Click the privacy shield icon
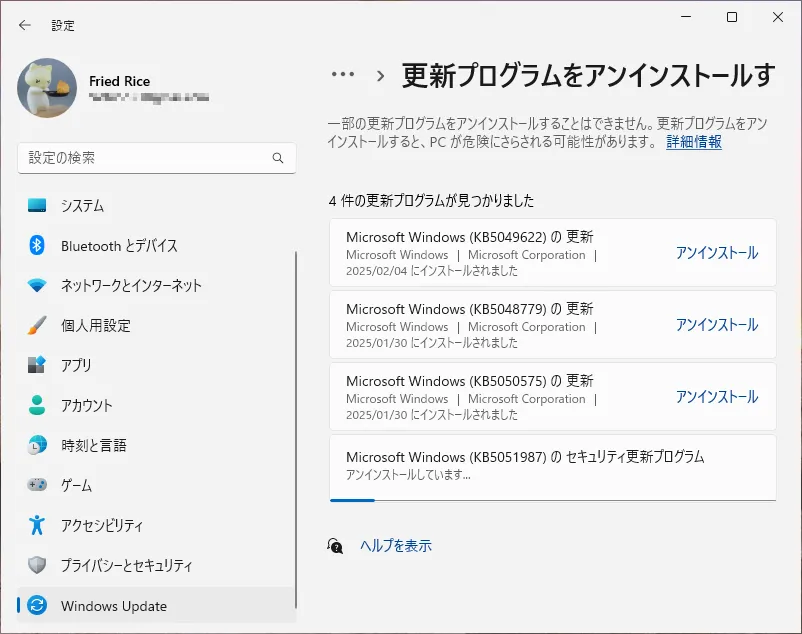802x634 pixels. [x=37, y=565]
